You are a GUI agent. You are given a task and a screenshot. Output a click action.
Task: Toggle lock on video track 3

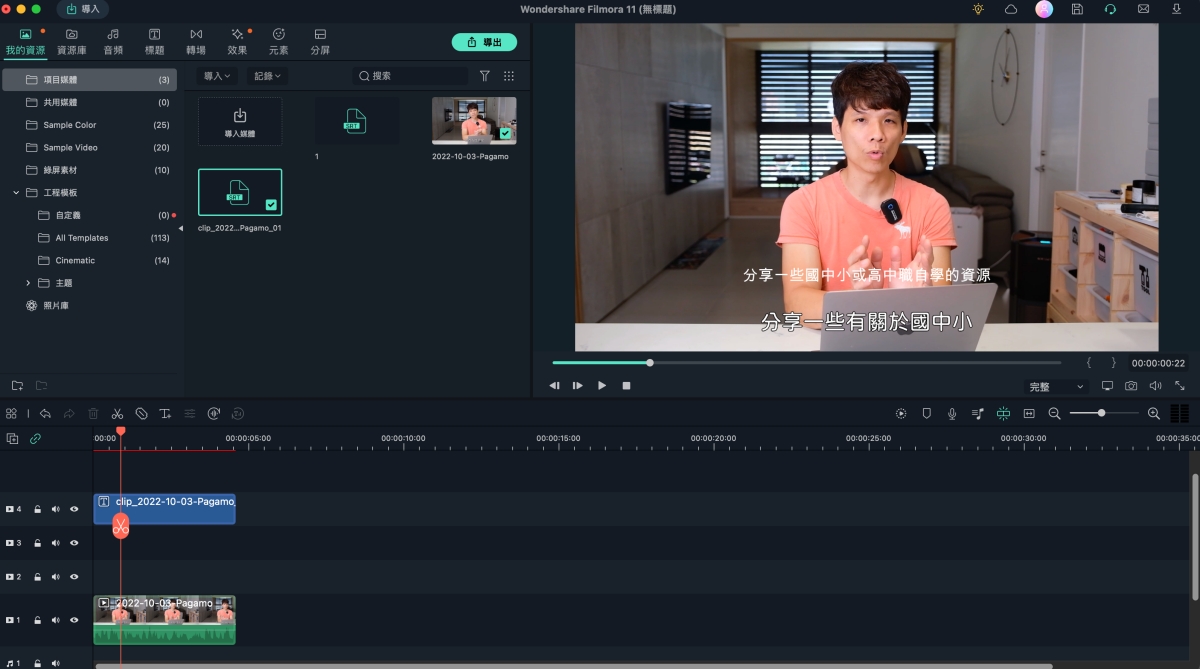point(38,543)
